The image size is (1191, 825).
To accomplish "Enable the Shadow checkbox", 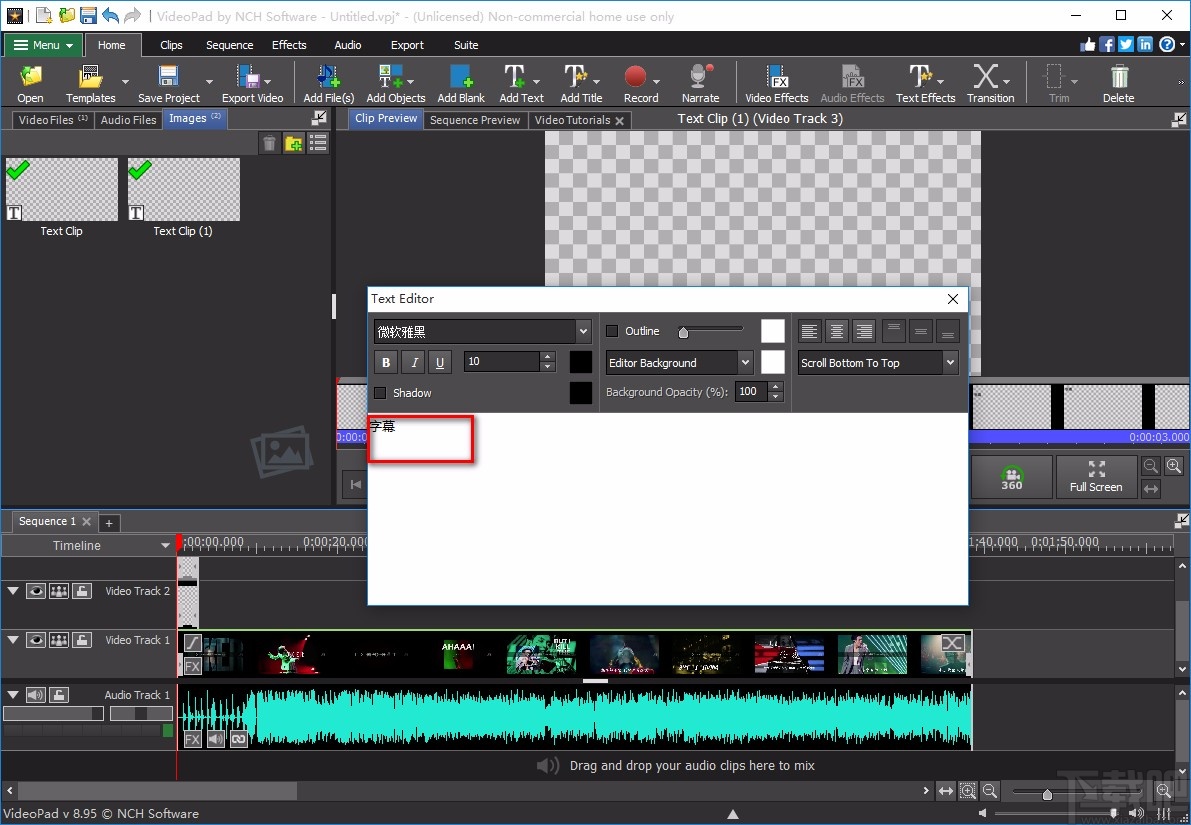I will point(380,393).
